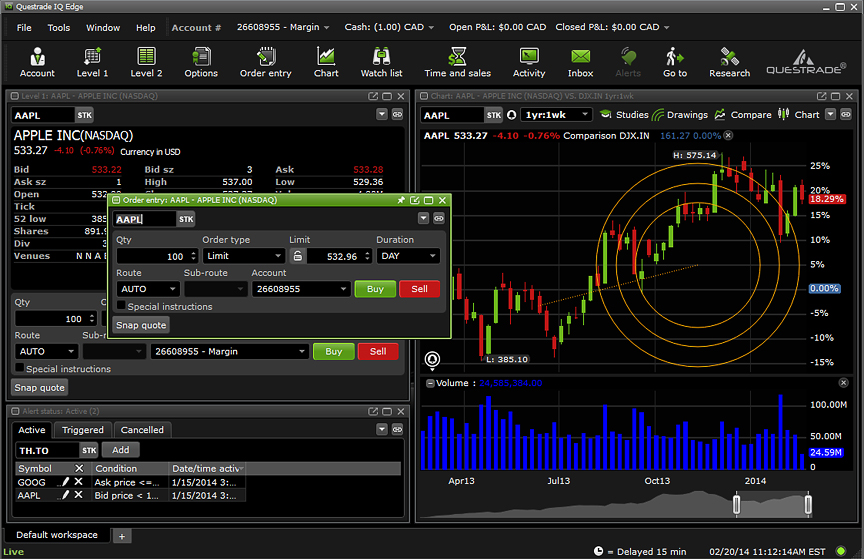Delete the AAPL alert row X
The height and width of the screenshot is (559, 864).
click(79, 495)
